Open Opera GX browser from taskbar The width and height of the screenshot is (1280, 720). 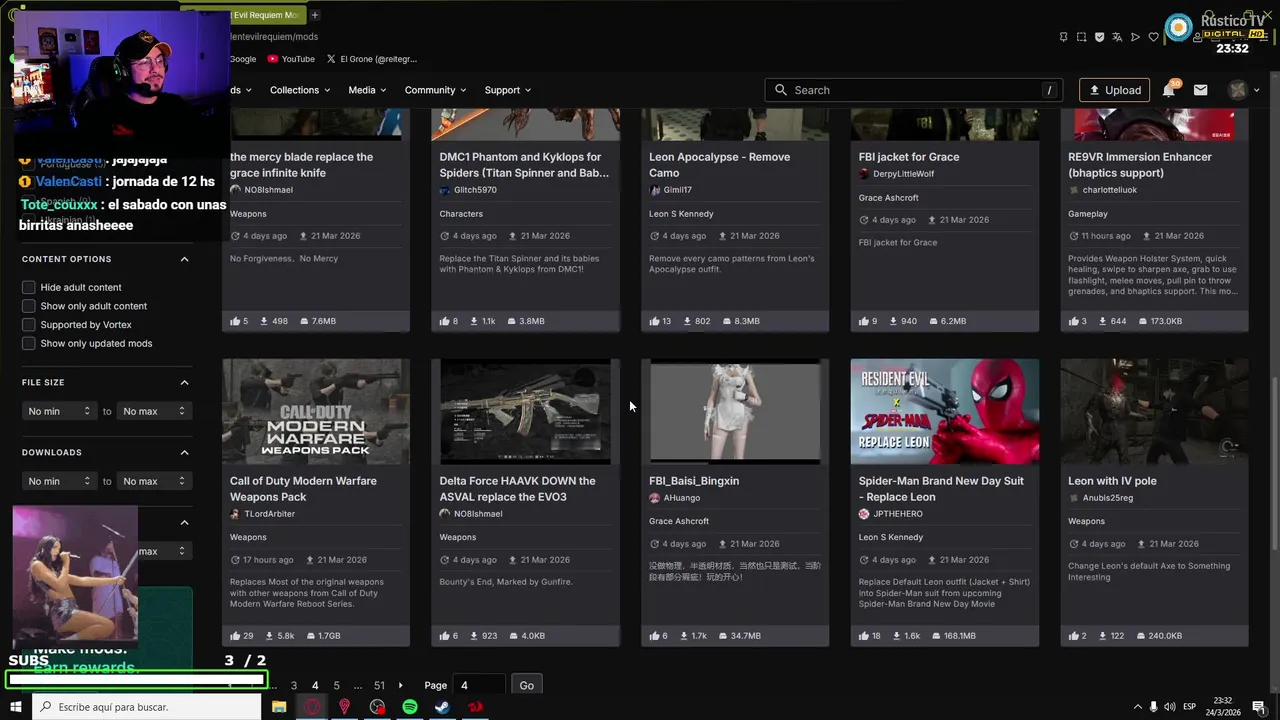tap(312, 707)
